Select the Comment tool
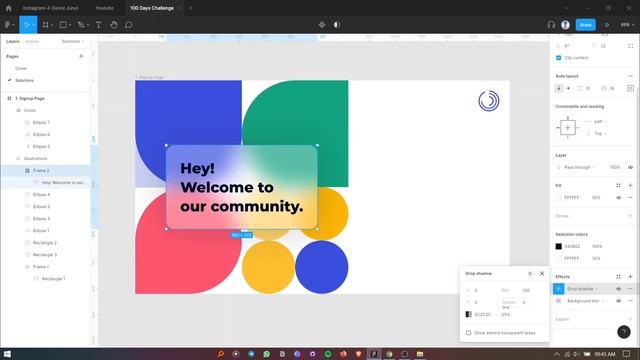The image size is (640, 360). (129, 25)
